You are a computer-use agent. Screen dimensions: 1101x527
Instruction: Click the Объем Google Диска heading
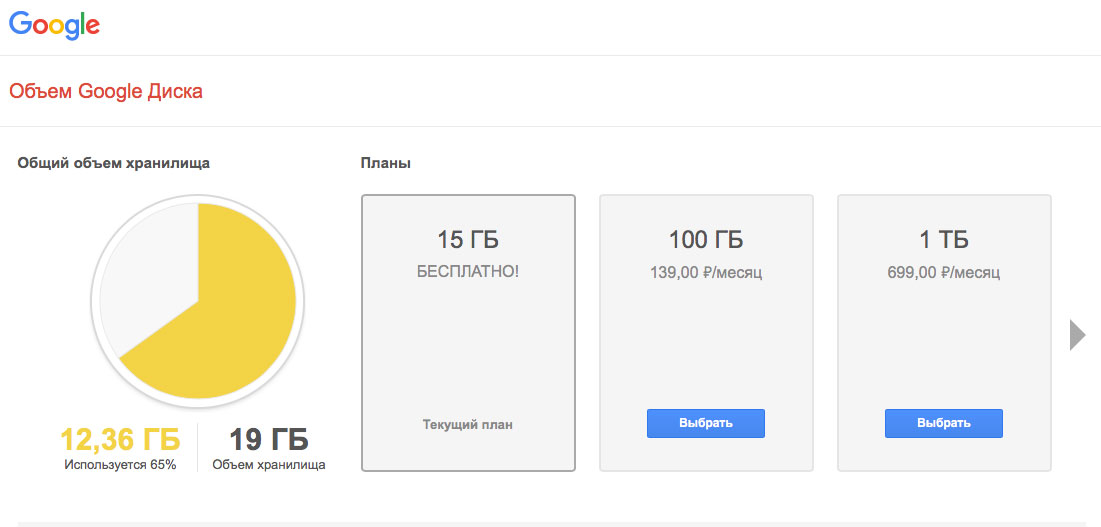click(x=106, y=91)
